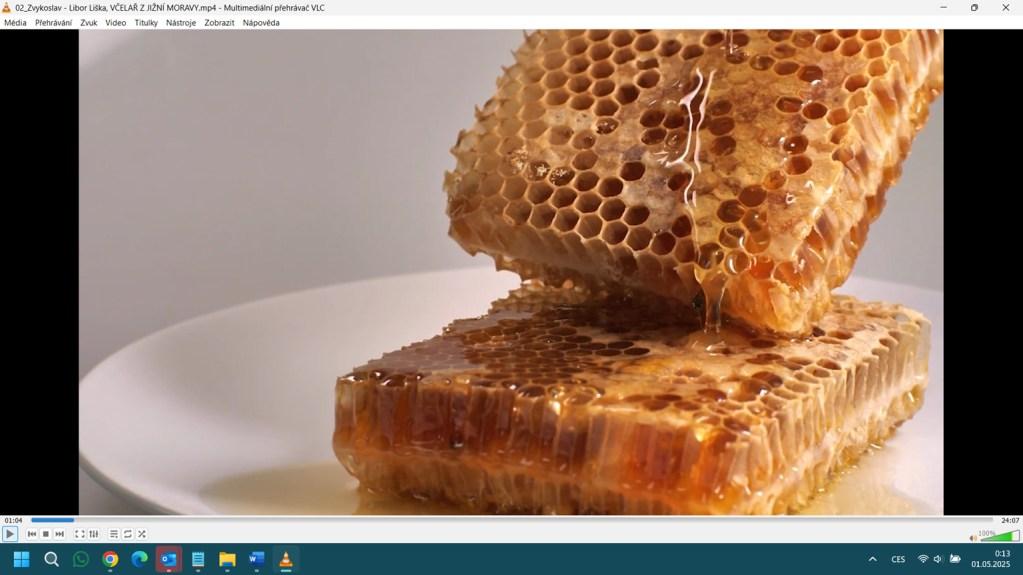Adjust the VLC volume slider
The height and width of the screenshot is (575, 1023).
coord(1000,536)
